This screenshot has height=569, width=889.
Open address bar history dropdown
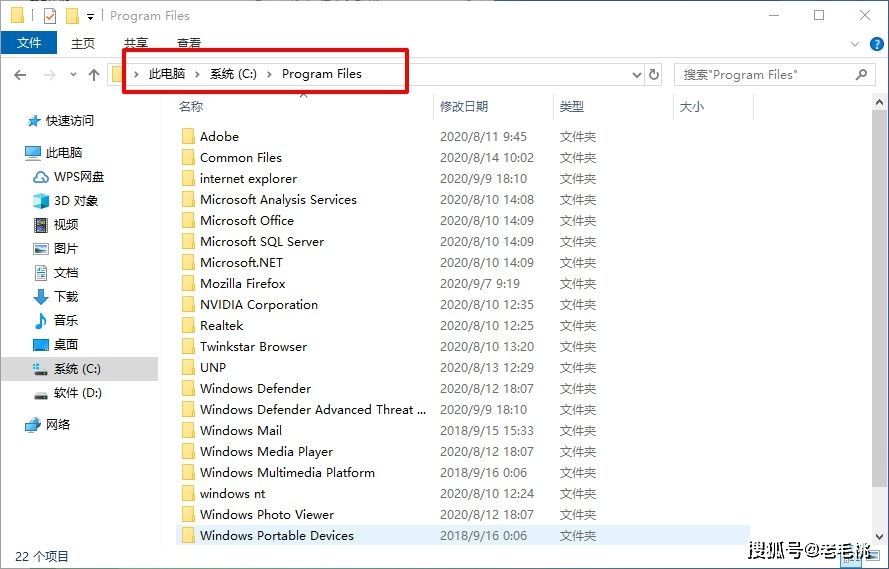click(x=637, y=75)
